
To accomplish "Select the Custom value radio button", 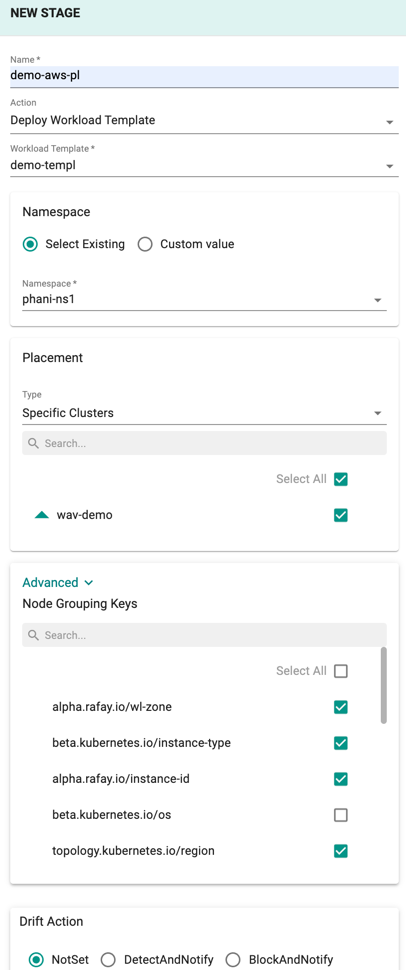I will (x=145, y=244).
